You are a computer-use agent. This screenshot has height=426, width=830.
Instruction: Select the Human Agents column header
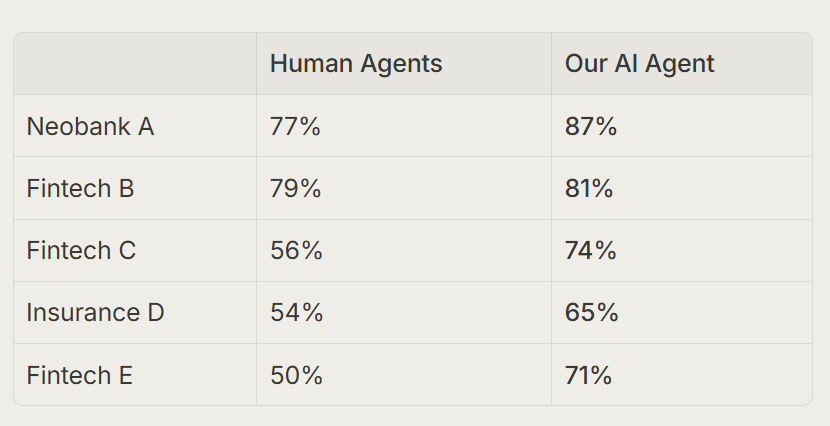[404, 64]
